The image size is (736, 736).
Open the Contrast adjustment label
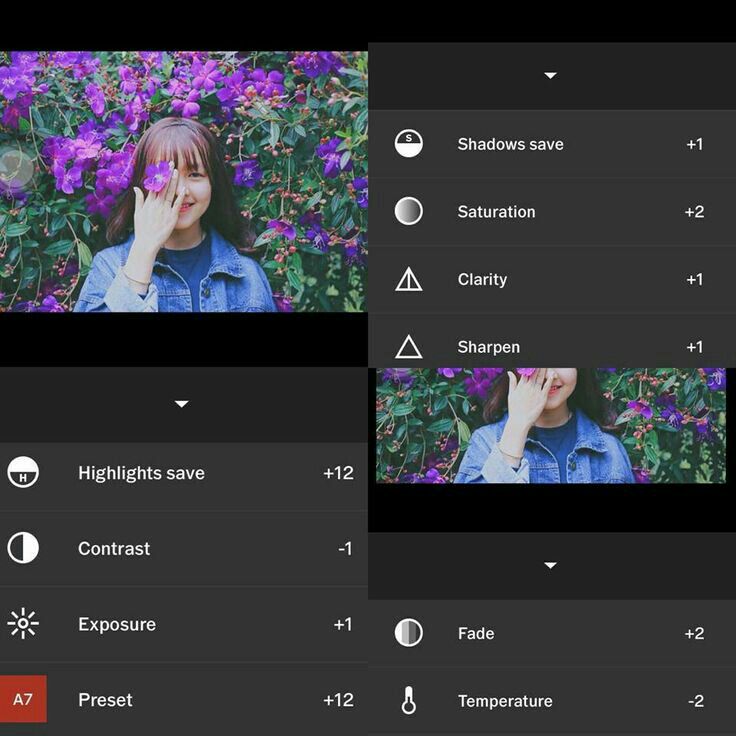pos(114,548)
